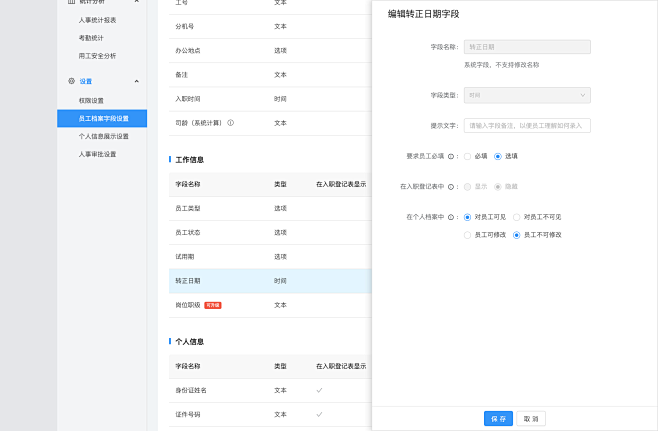Image resolution: width=658 pixels, height=431 pixels.
Task: Click the red tag next to 岗位职级
Action: [213, 305]
